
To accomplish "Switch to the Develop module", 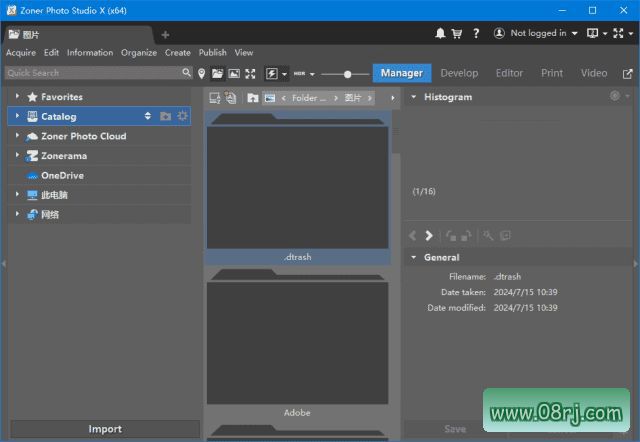I will coord(459,73).
